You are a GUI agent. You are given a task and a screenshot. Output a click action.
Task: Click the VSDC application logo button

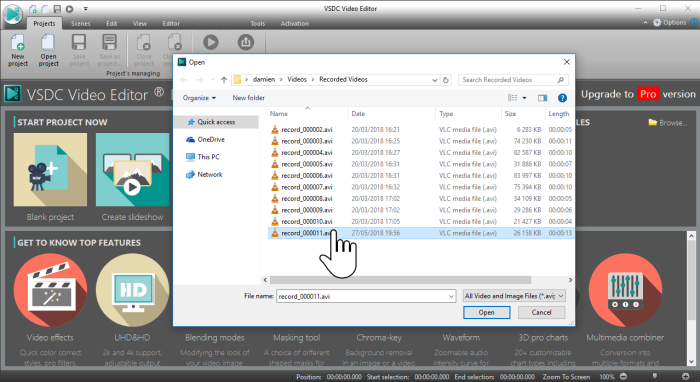[12, 13]
